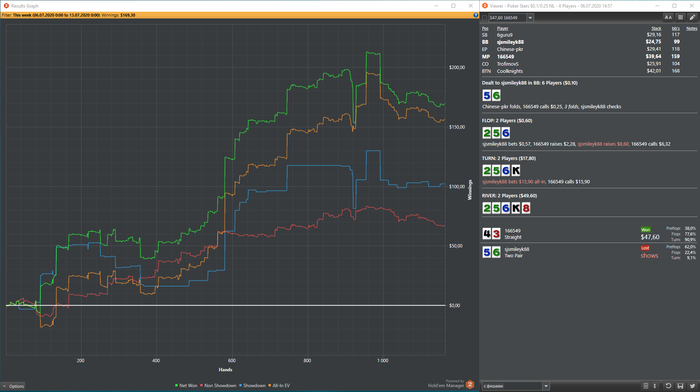
Task: Click the red Lost badge
Action: pyautogui.click(x=645, y=248)
